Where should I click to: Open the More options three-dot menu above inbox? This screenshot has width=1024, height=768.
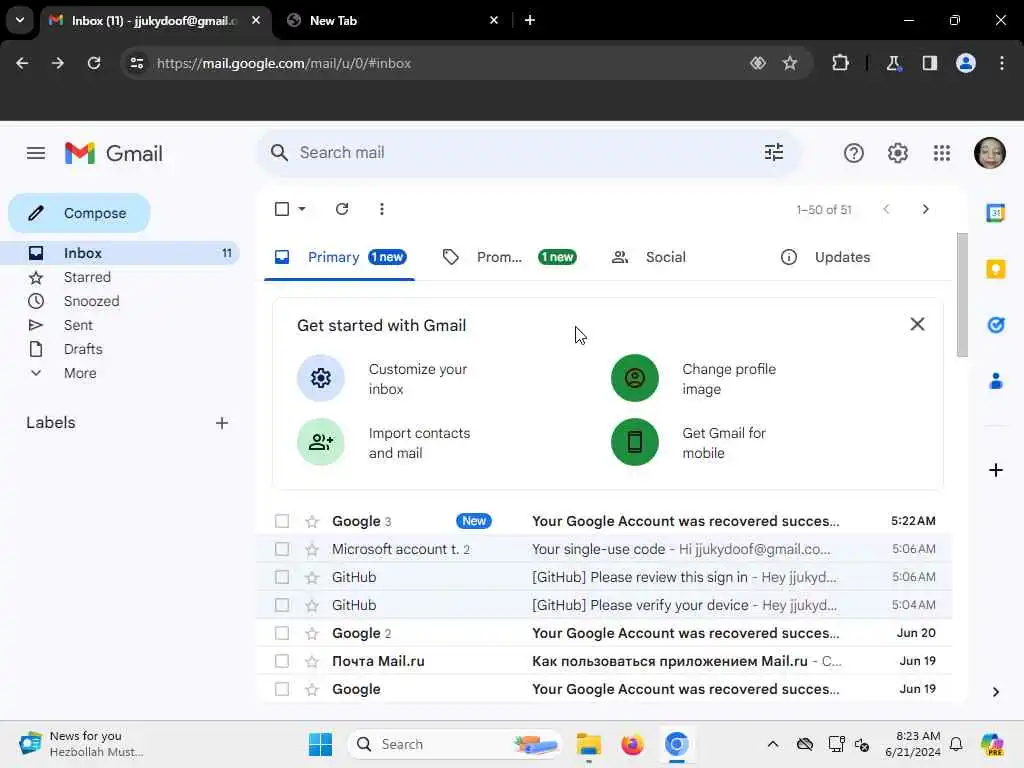(382, 209)
